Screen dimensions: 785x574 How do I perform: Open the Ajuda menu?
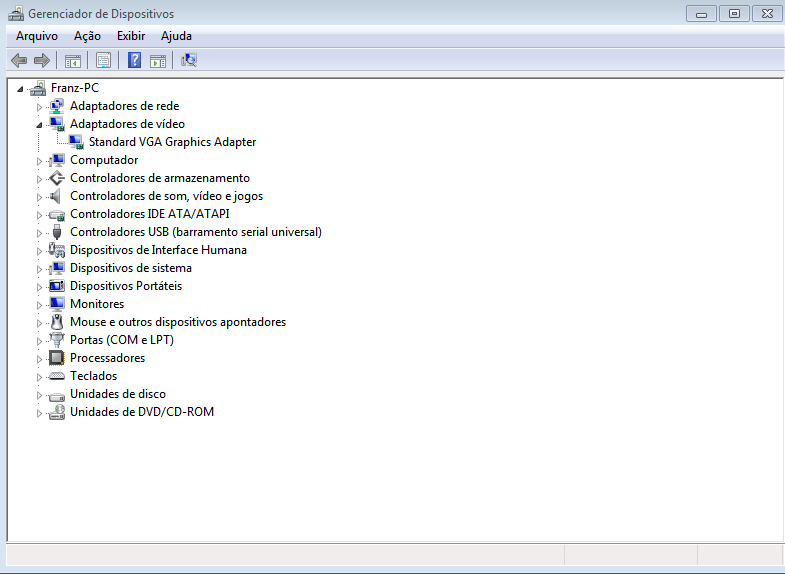pyautogui.click(x=176, y=36)
